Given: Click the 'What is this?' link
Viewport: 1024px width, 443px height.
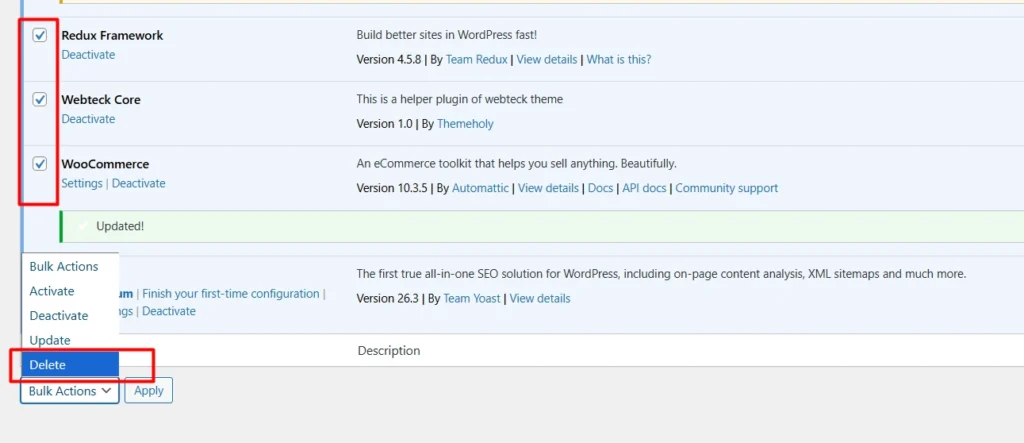Looking at the screenshot, I should pyautogui.click(x=618, y=59).
